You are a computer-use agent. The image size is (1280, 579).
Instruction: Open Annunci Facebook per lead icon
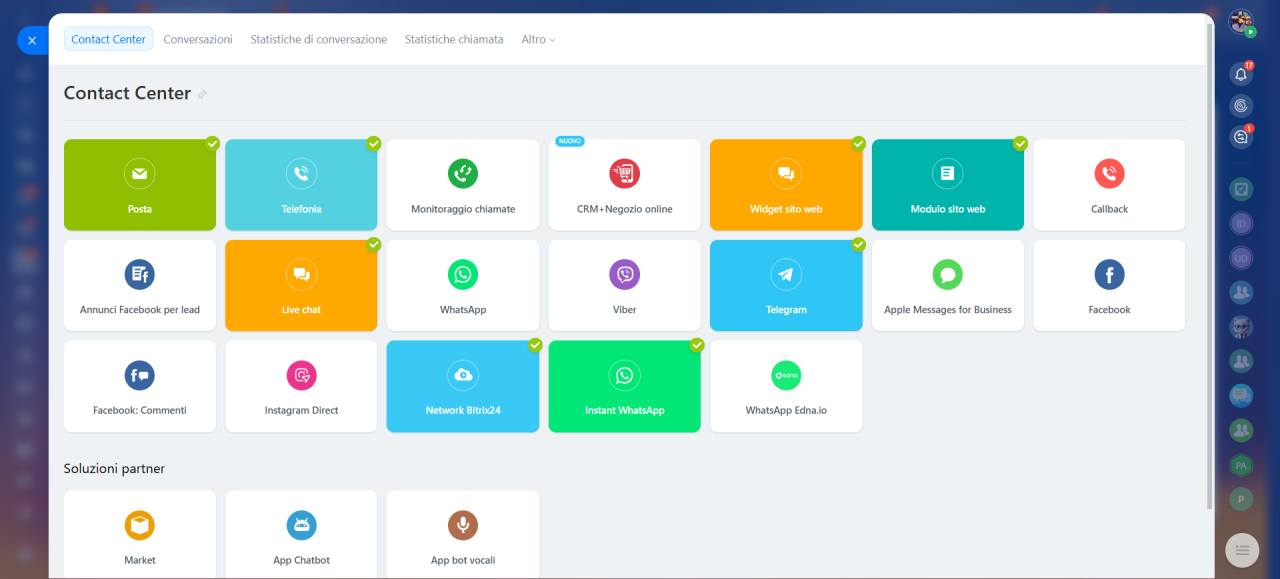(140, 274)
